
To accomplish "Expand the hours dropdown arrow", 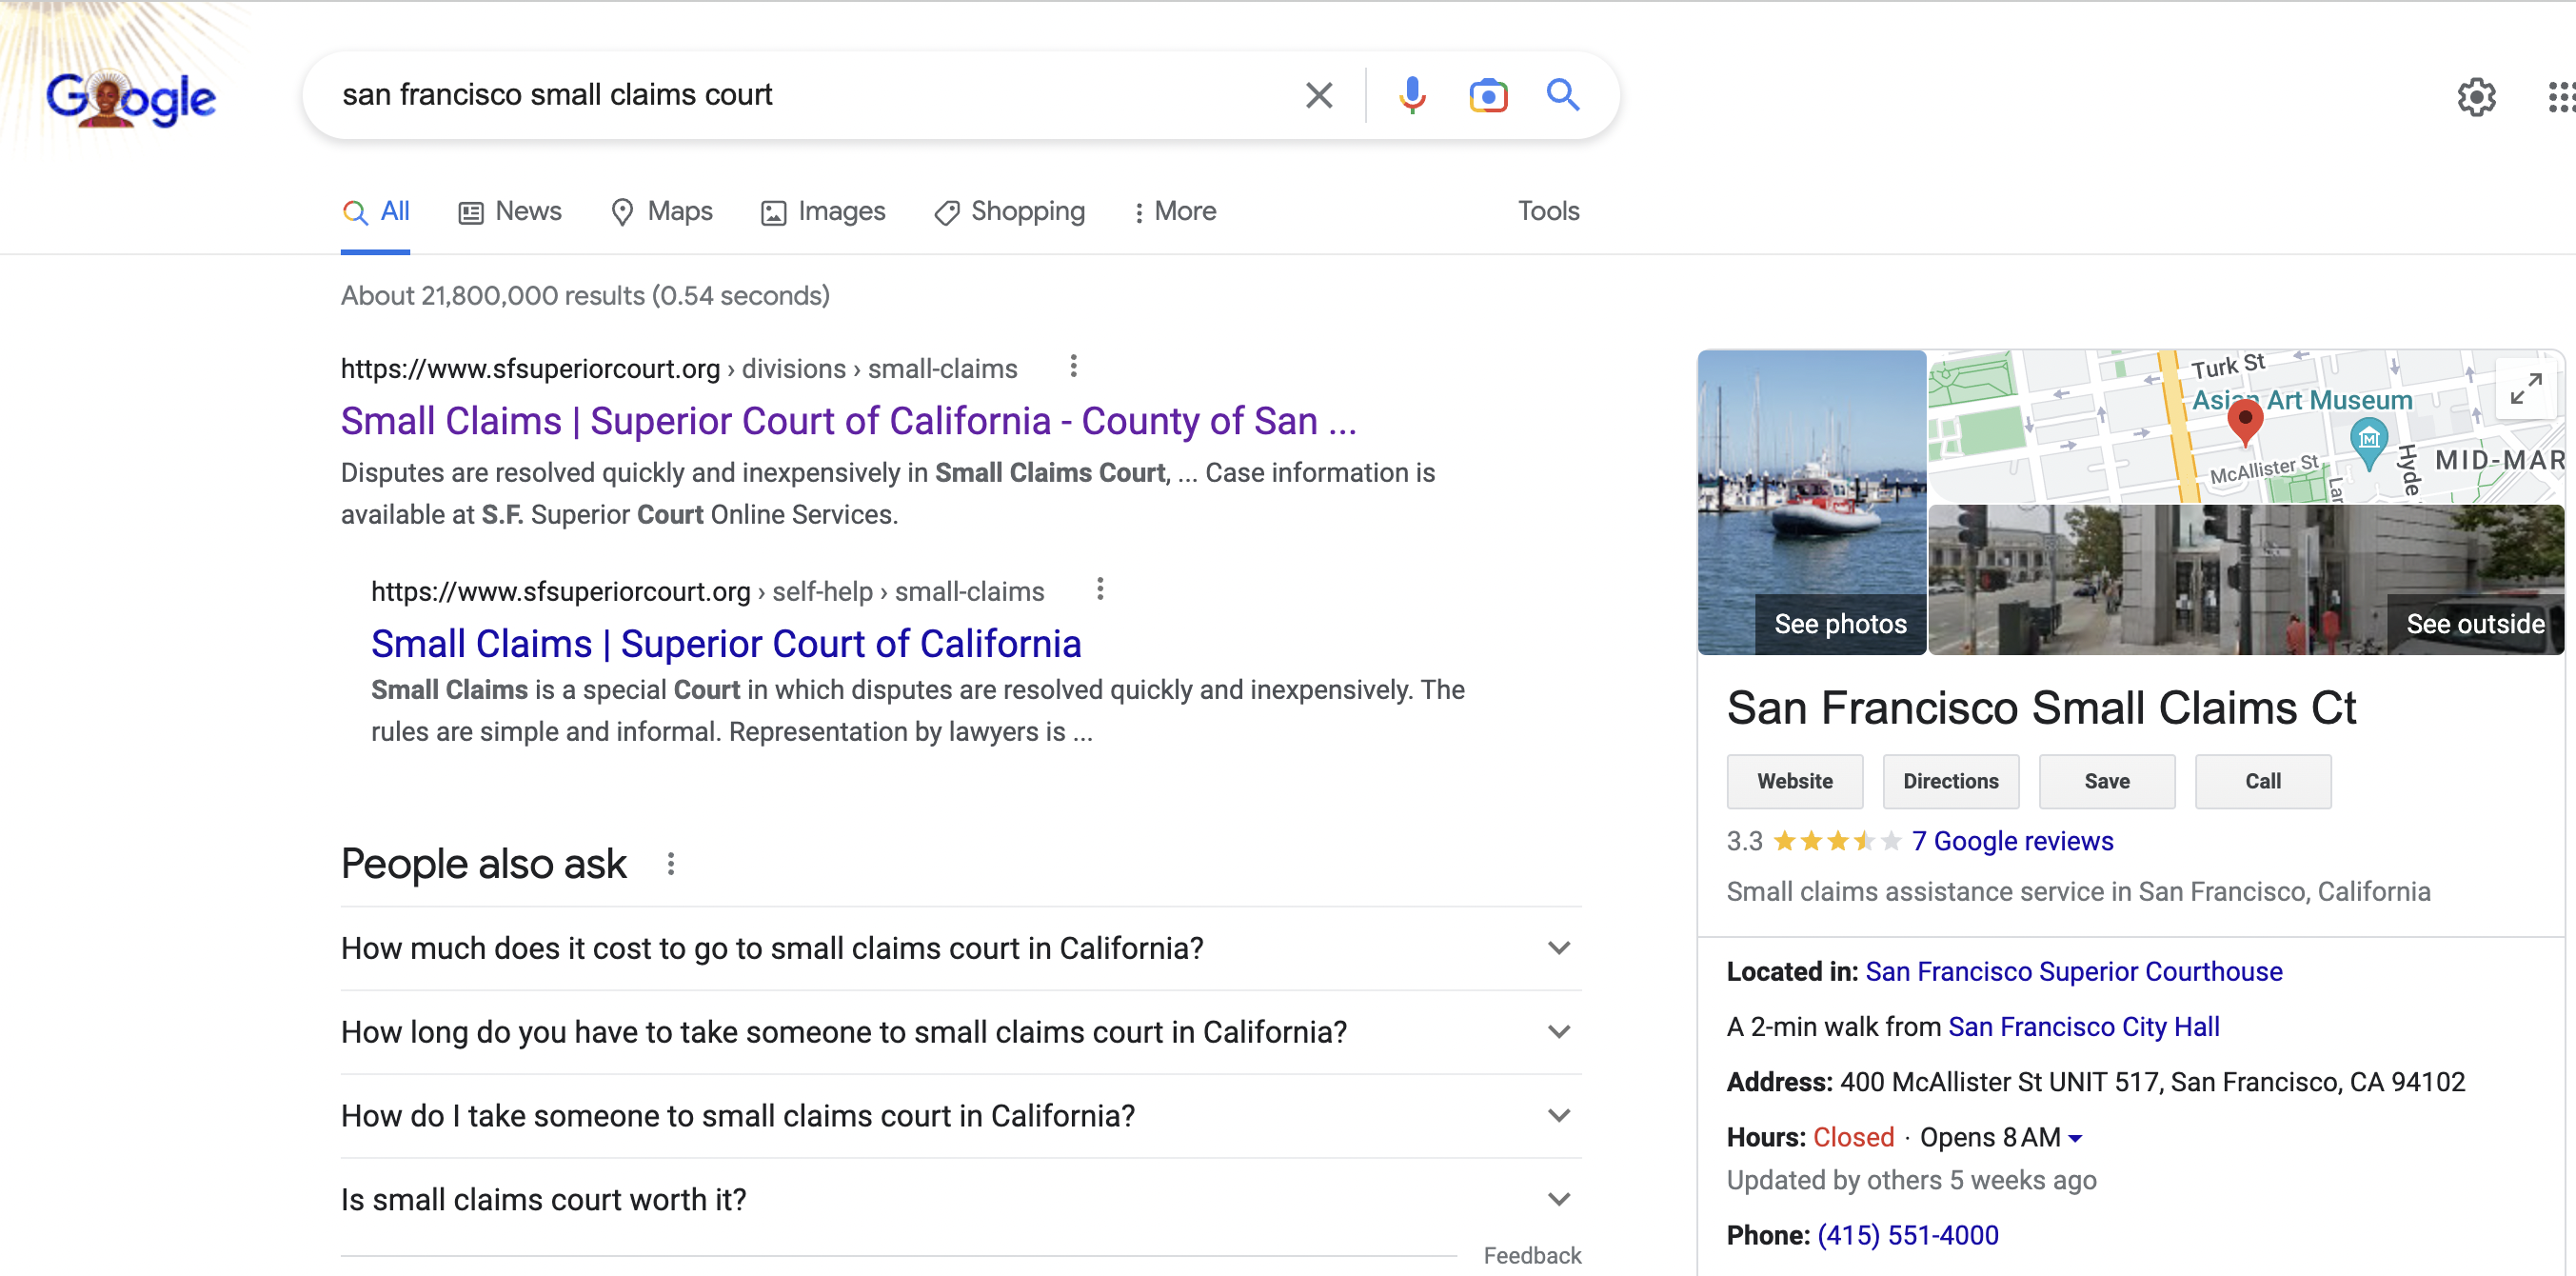I will coord(2076,1139).
